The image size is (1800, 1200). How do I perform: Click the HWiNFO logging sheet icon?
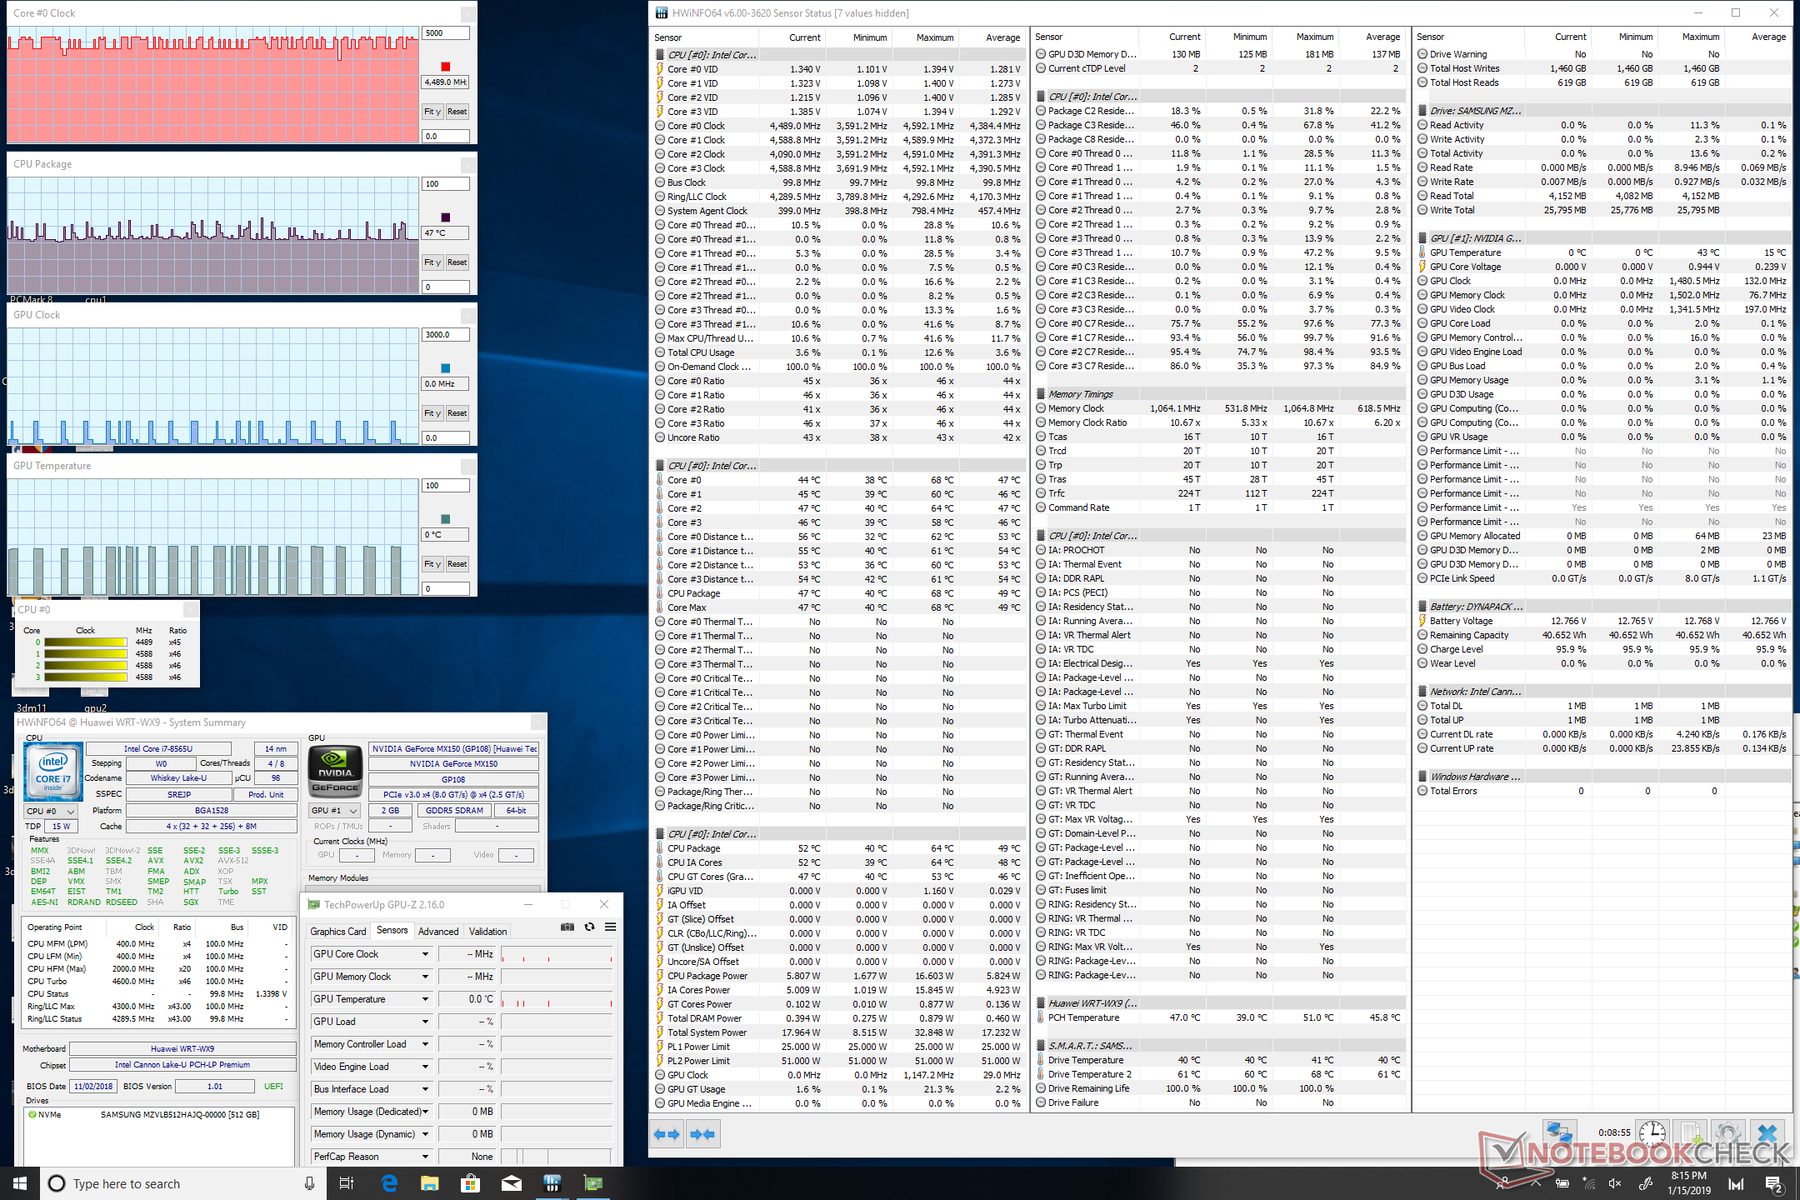pos(1690,1133)
